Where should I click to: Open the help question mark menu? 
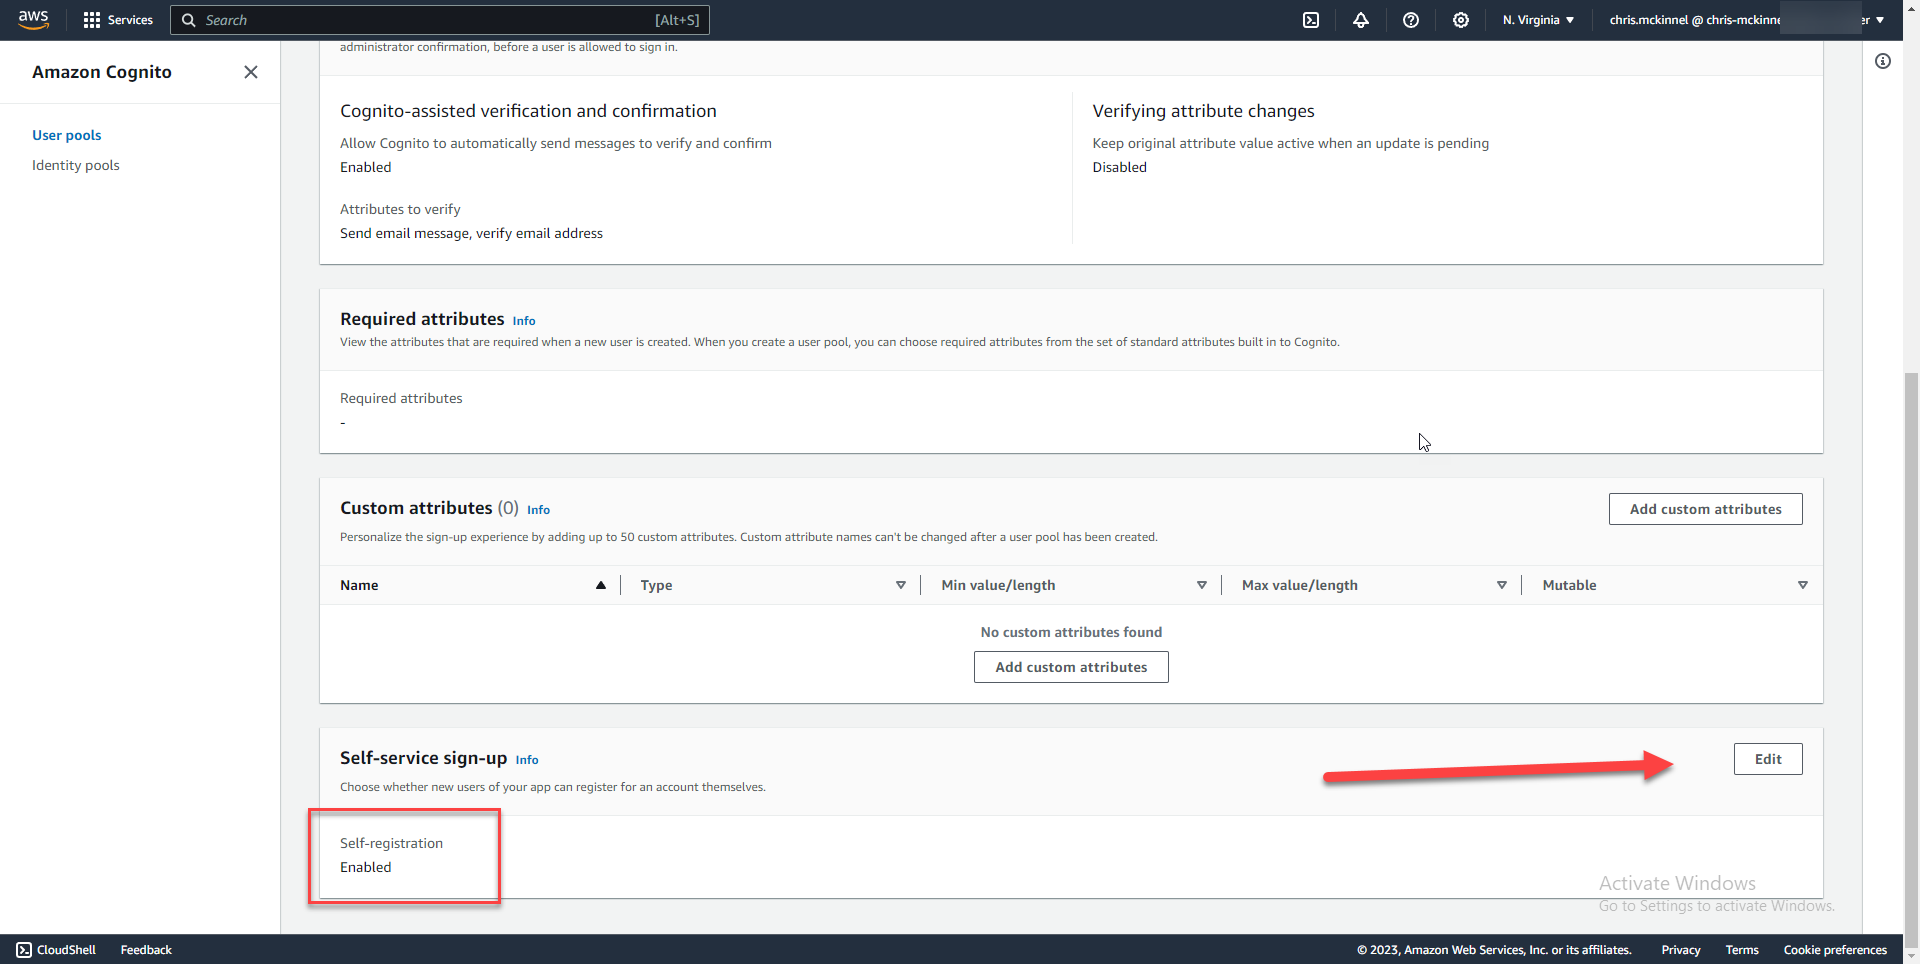[x=1410, y=20]
